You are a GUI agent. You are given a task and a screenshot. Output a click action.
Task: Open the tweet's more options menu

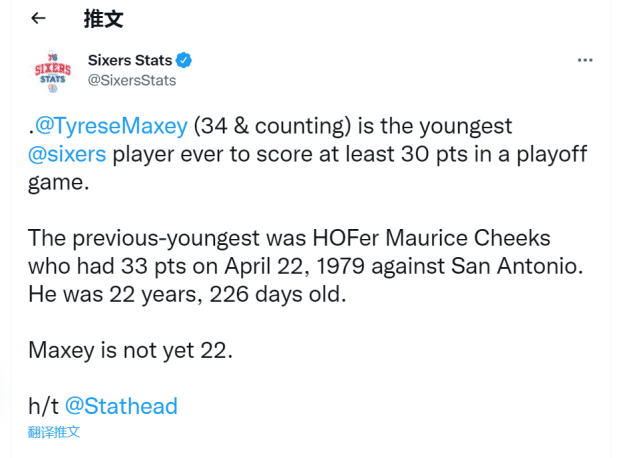click(585, 60)
